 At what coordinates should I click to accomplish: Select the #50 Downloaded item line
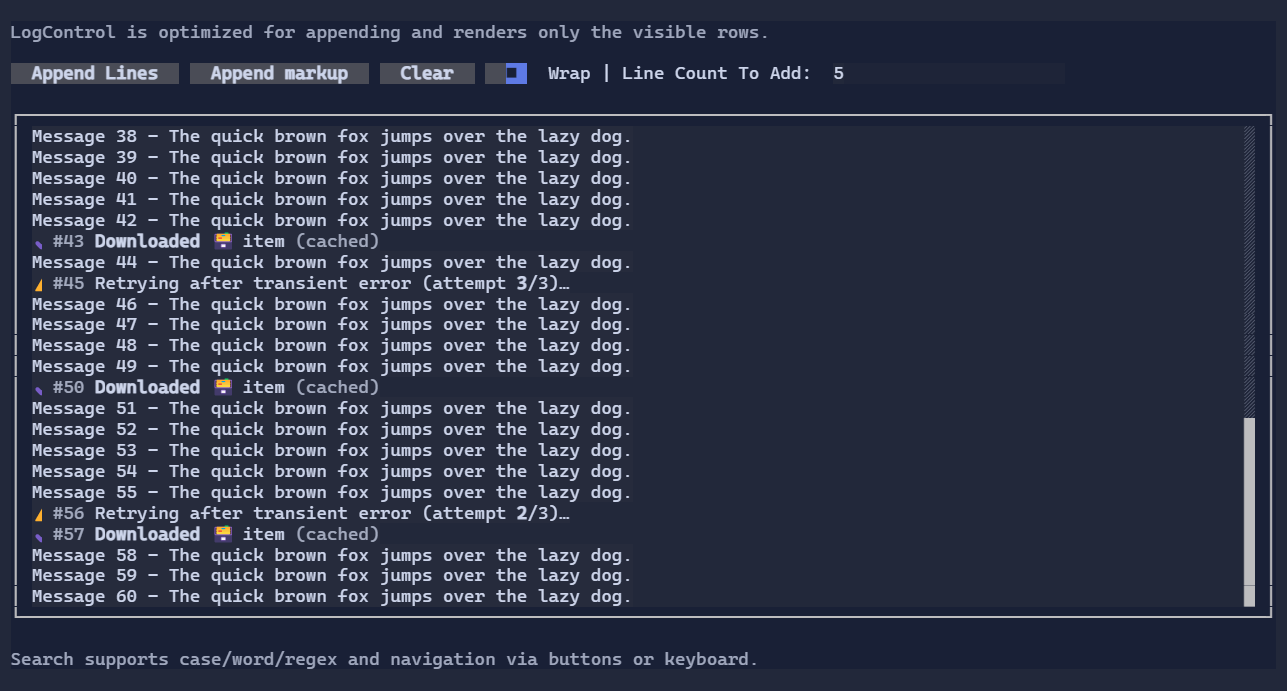(206, 387)
